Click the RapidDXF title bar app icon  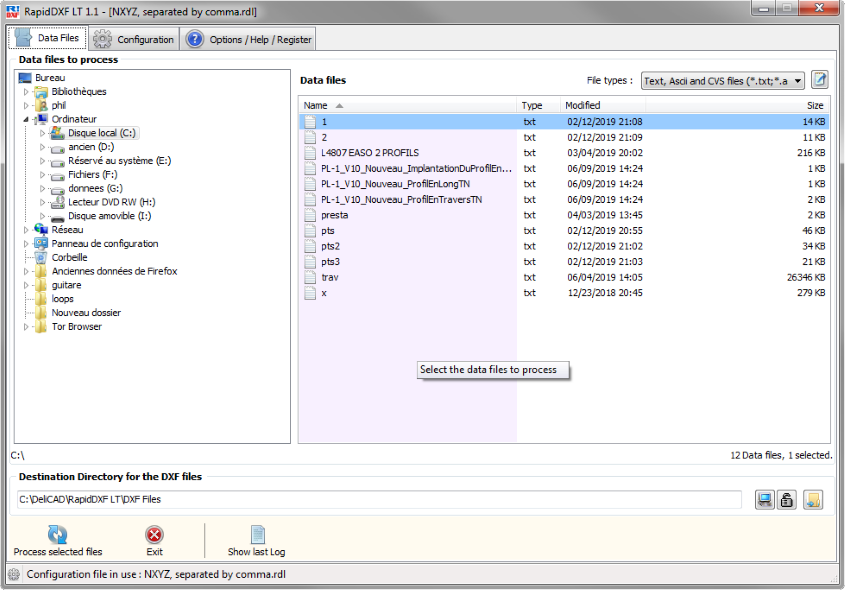(12, 11)
